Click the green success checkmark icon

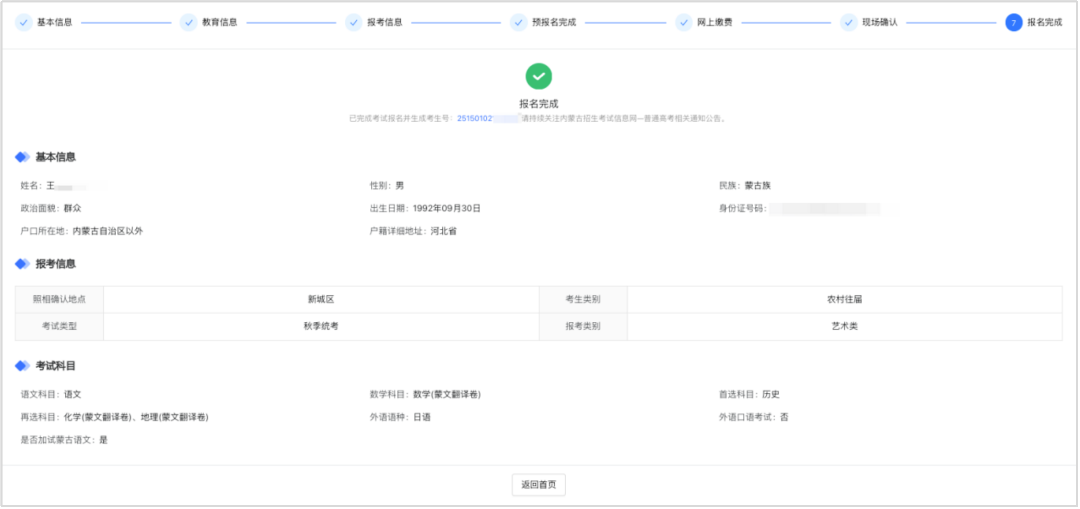coord(539,76)
